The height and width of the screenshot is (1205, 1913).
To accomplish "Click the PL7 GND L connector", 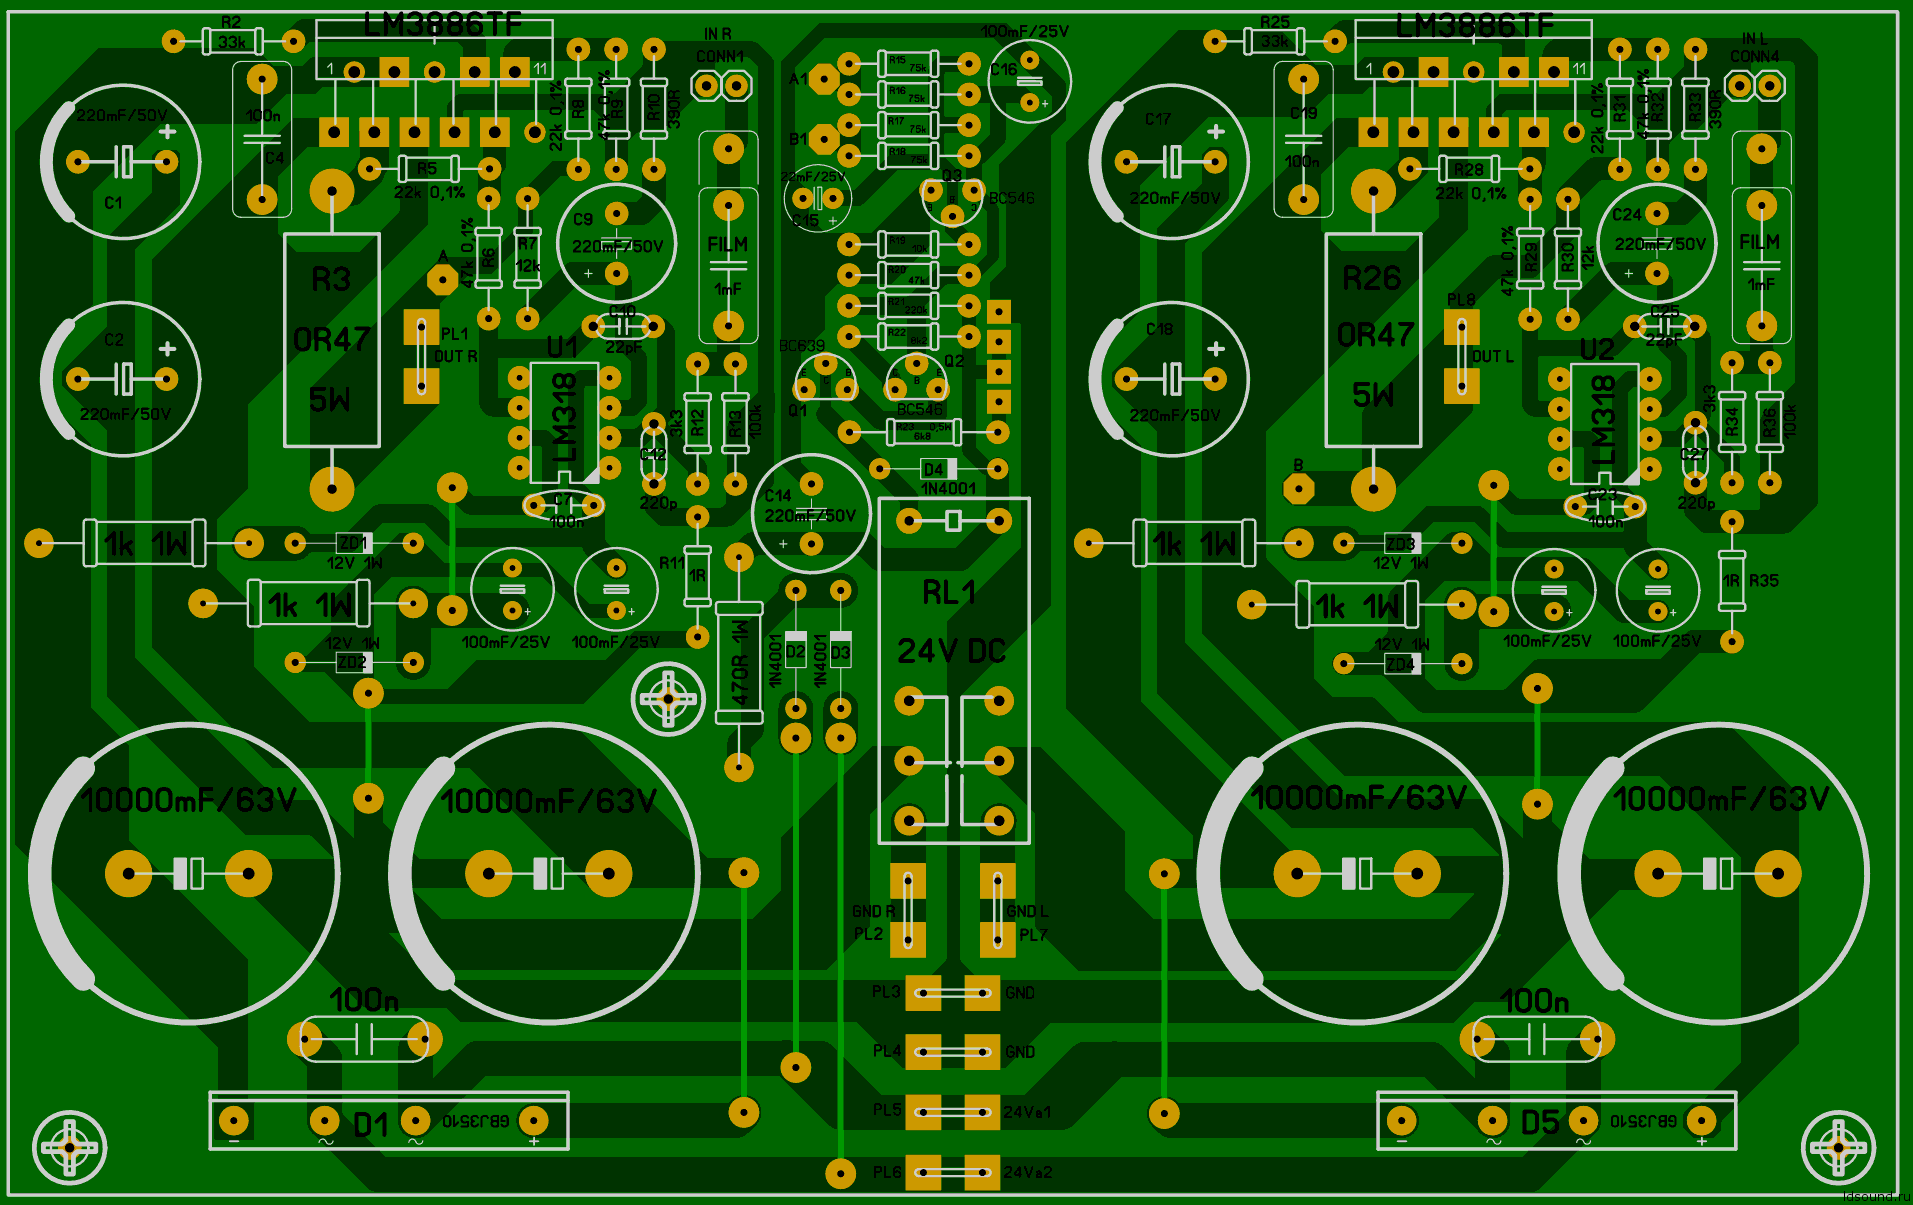I will [997, 910].
